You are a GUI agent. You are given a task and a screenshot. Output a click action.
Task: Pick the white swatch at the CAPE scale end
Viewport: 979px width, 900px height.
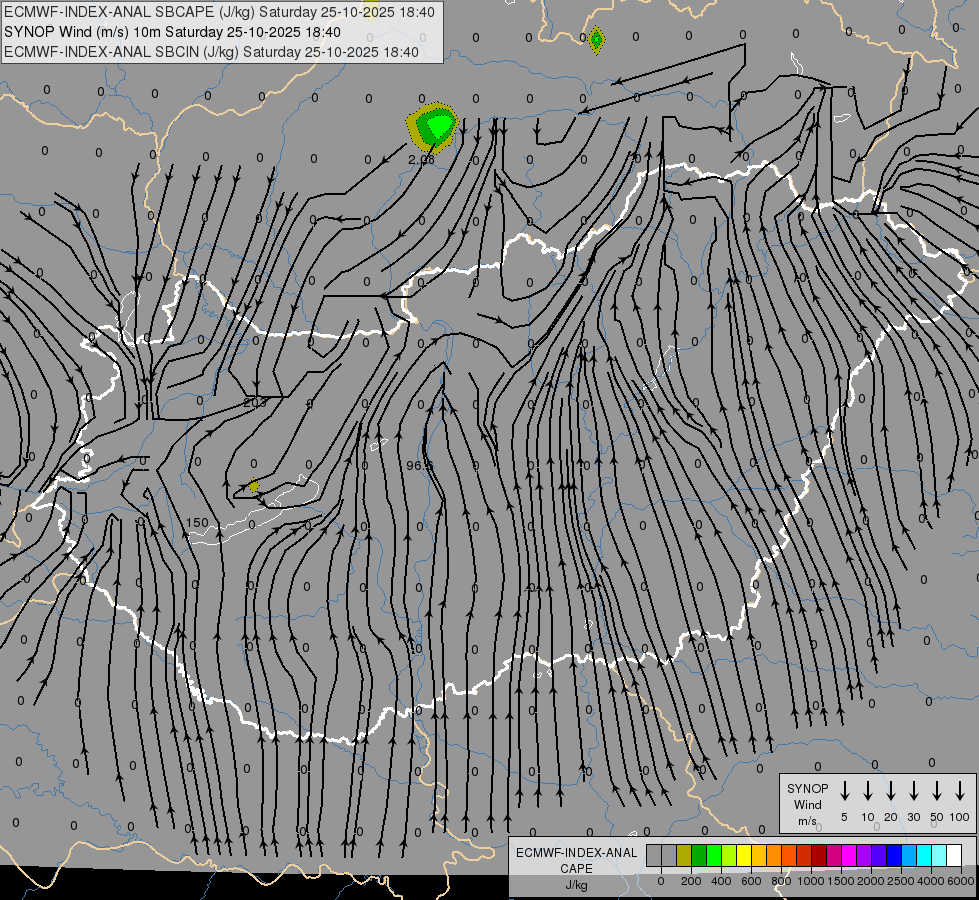click(955, 856)
